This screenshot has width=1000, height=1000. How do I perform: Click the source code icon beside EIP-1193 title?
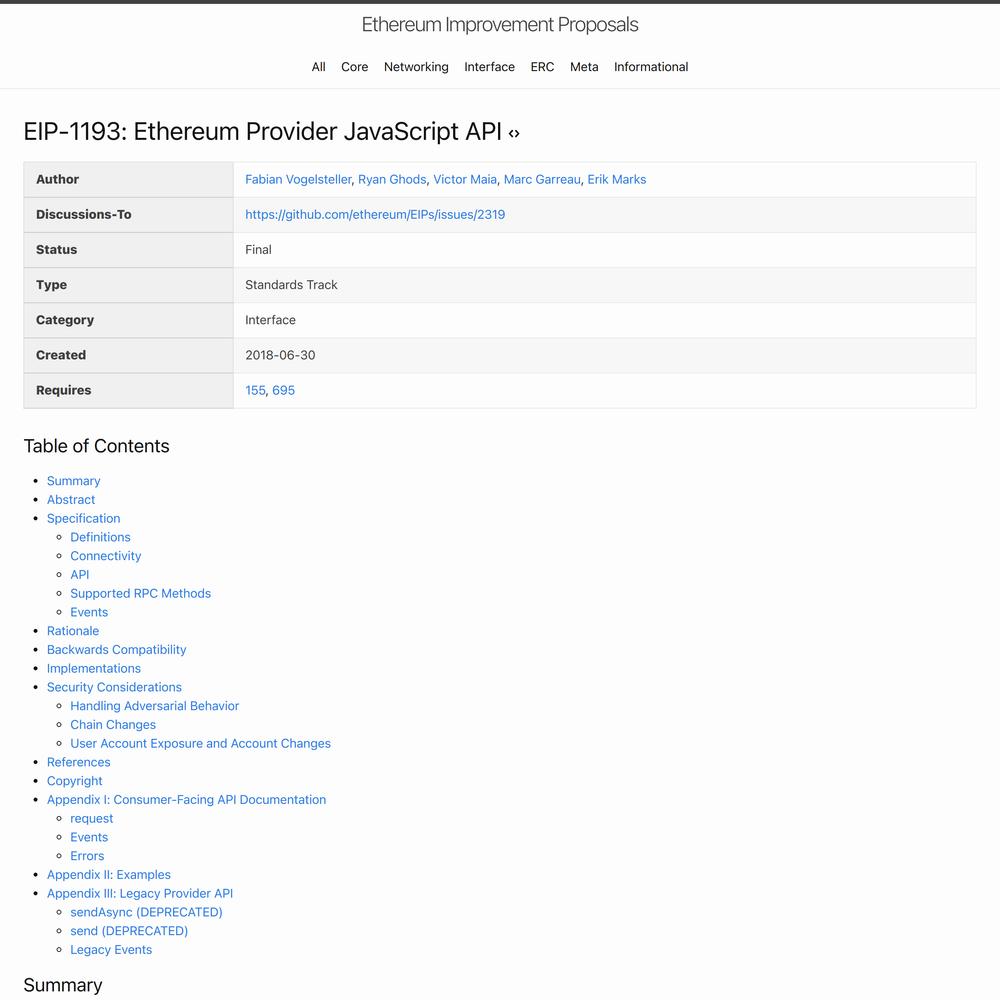pyautogui.click(x=514, y=133)
